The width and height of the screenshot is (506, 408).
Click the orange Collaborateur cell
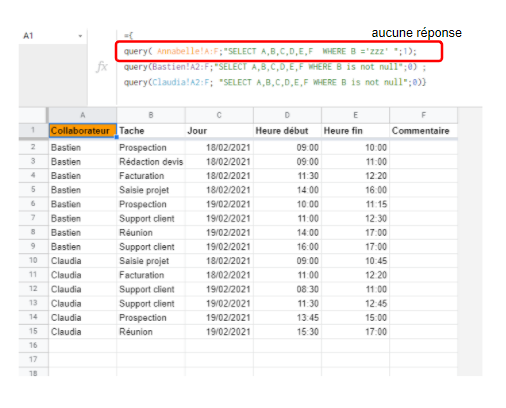[x=83, y=130]
